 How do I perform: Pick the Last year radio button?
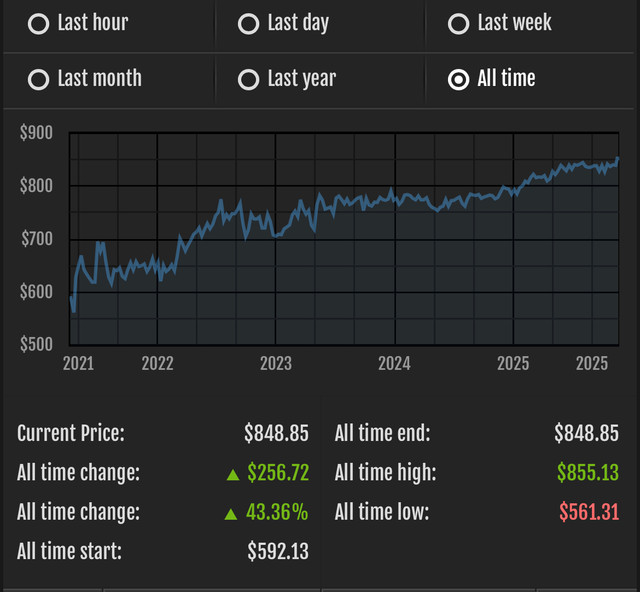click(x=248, y=80)
